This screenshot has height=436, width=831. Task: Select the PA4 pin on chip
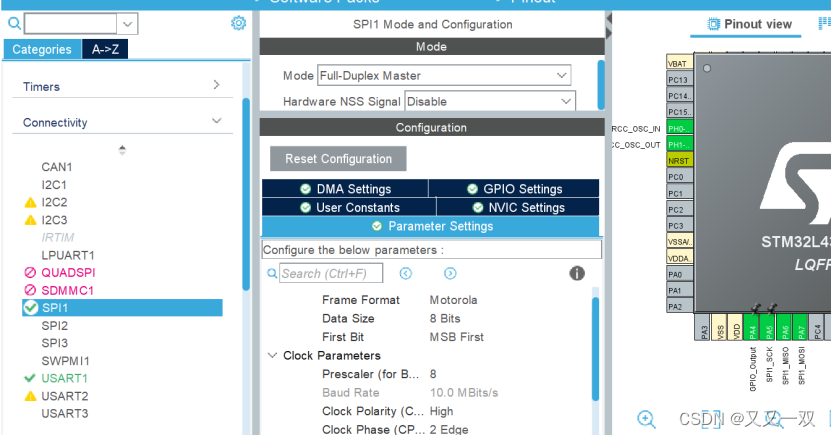click(x=752, y=327)
